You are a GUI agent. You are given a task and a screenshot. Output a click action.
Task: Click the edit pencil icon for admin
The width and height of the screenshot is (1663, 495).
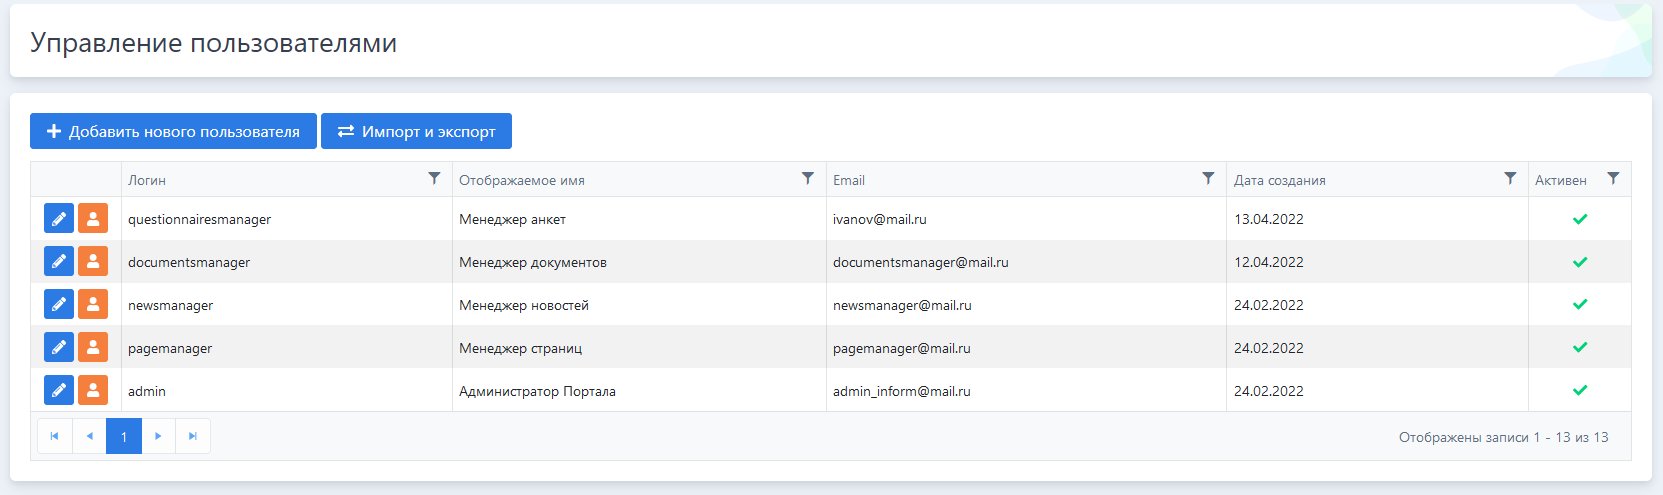tap(59, 390)
